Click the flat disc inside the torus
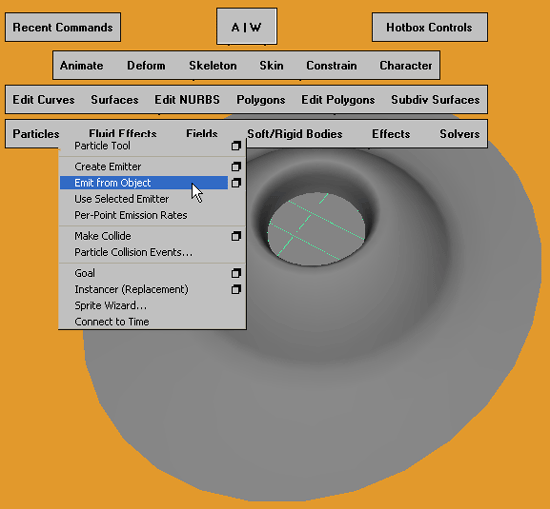The image size is (550, 509). pyautogui.click(x=316, y=229)
